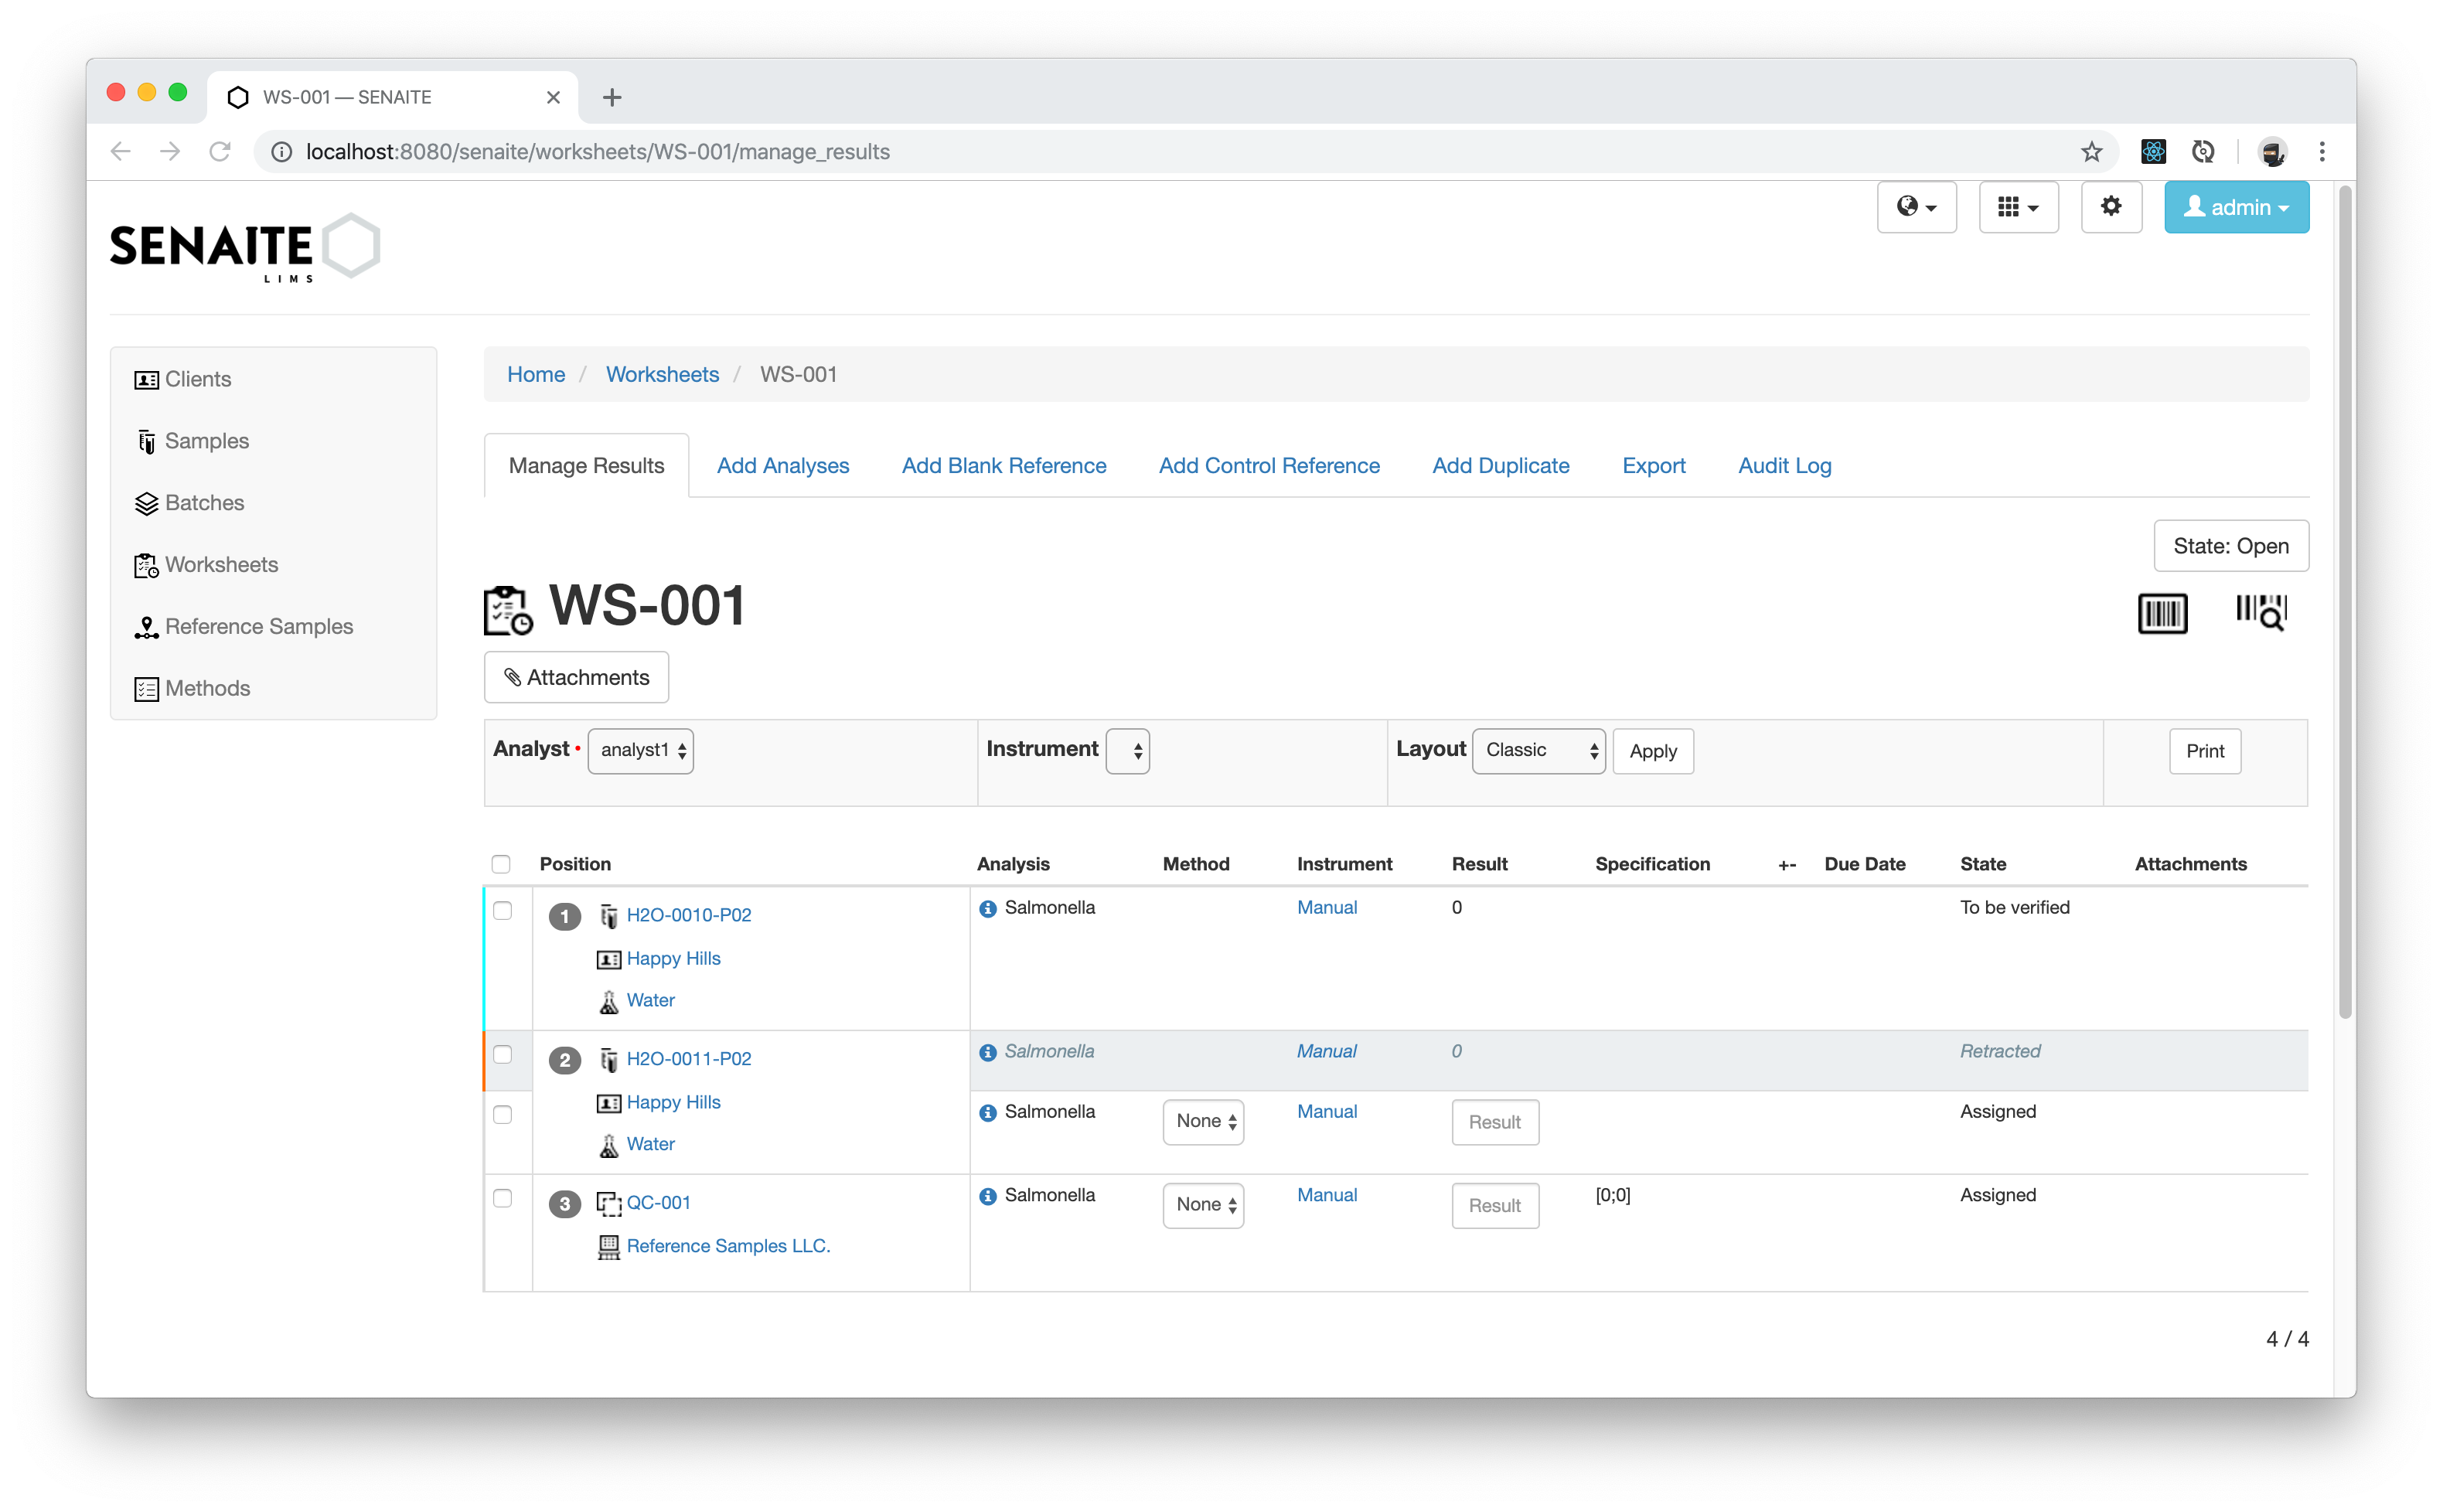Image resolution: width=2443 pixels, height=1512 pixels.
Task: Click the reference icon beside QC-001
Action: (608, 1204)
